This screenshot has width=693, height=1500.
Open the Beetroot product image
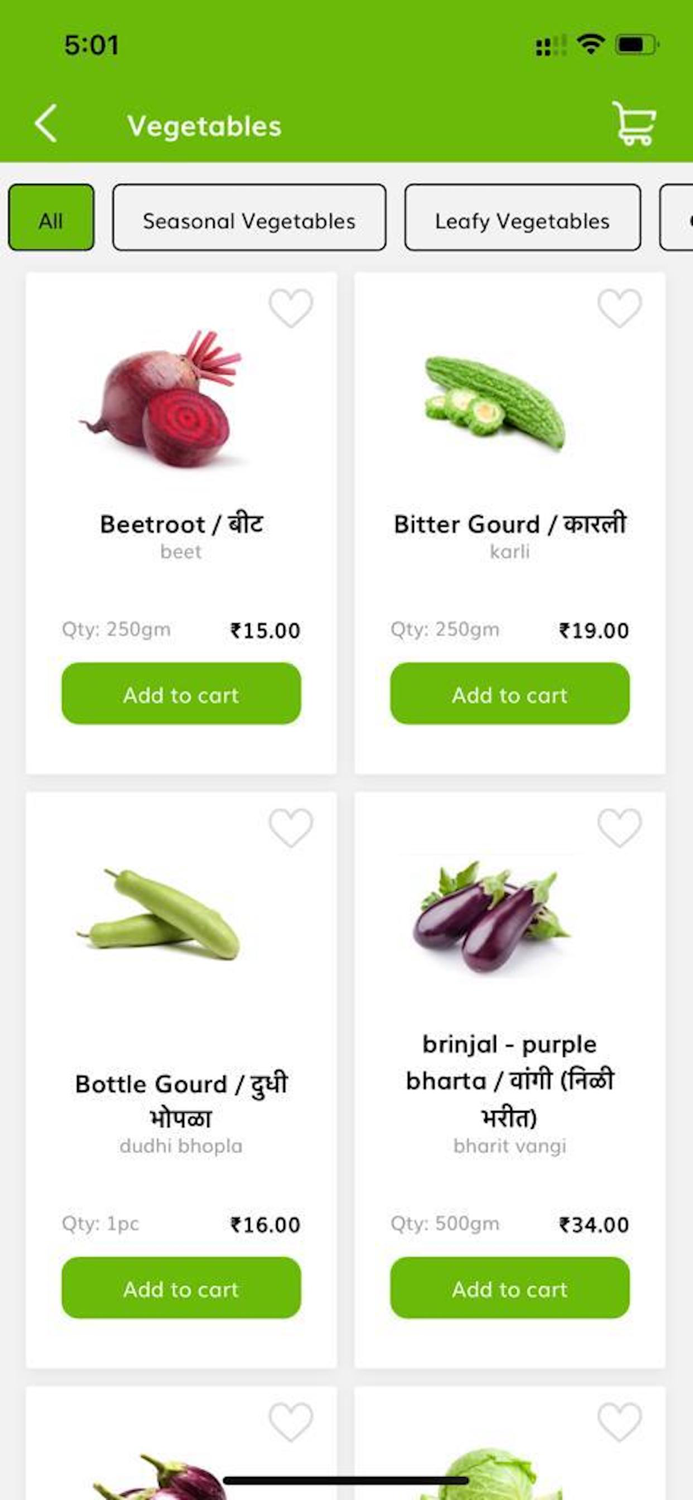(x=160, y=400)
